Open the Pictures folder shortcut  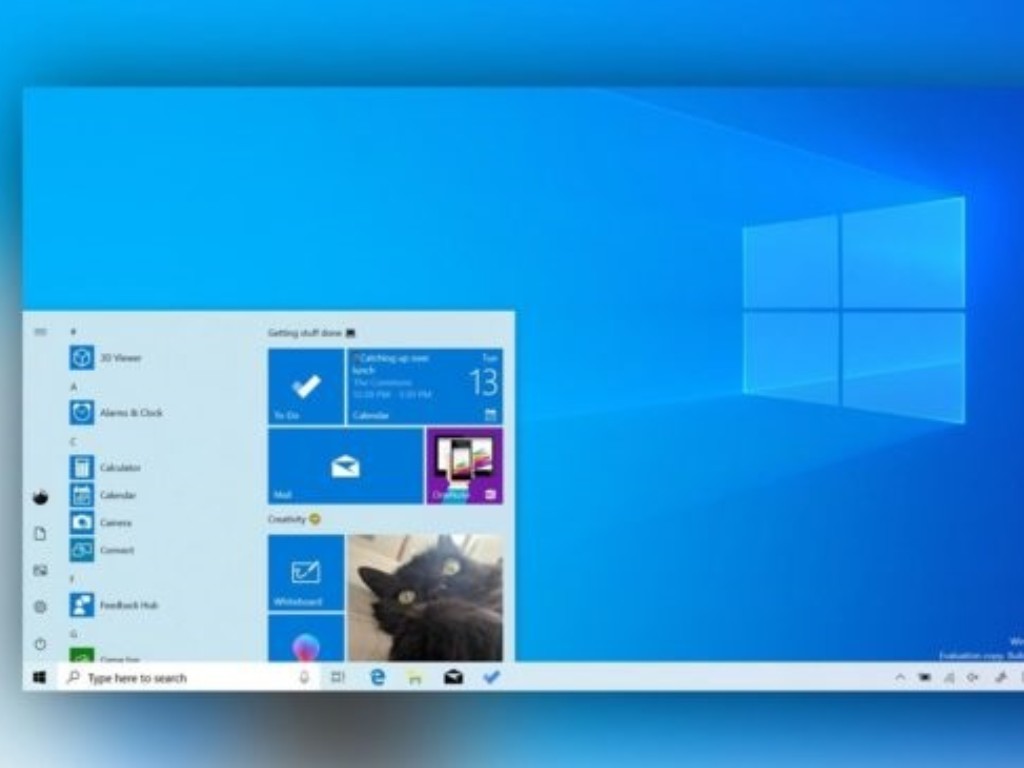click(40, 570)
